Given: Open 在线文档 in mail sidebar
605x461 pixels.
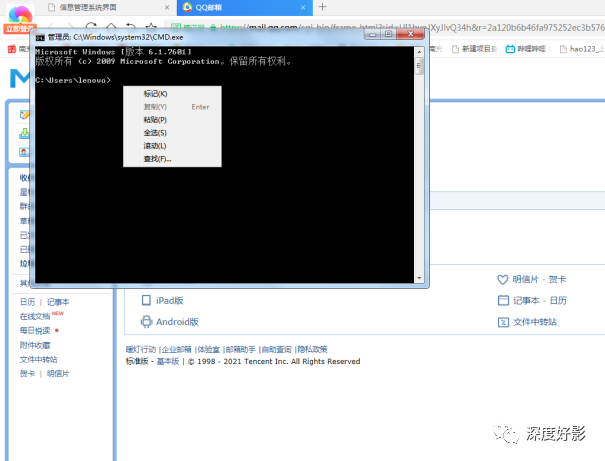Looking at the screenshot, I should (x=35, y=316).
